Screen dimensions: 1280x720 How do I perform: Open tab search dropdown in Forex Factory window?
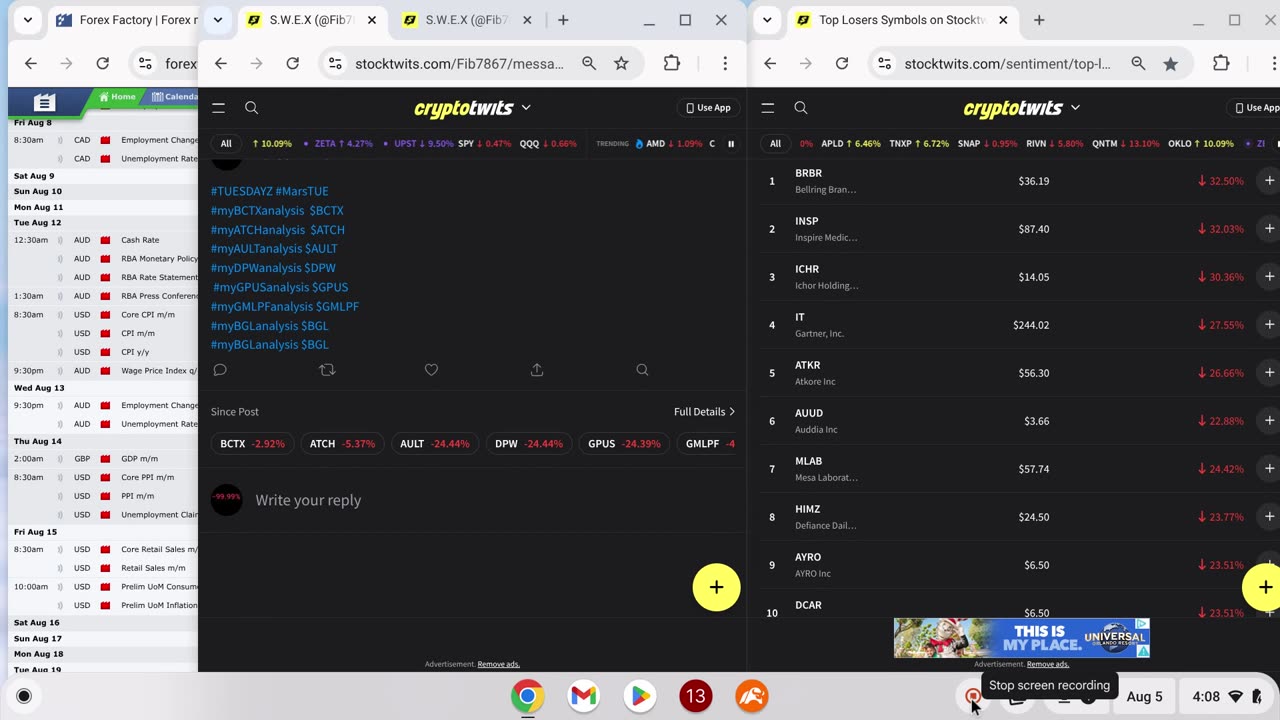coord(28,20)
